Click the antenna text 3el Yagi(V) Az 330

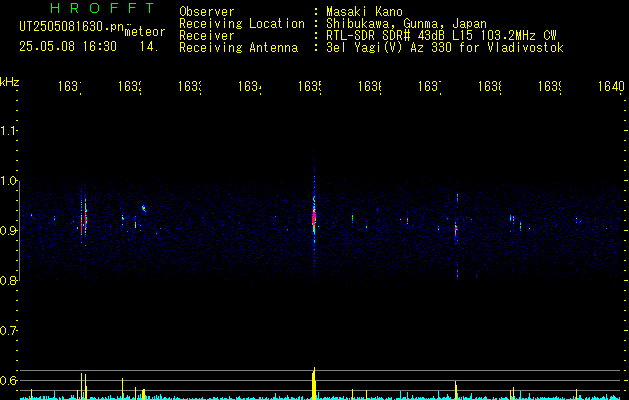(390, 48)
